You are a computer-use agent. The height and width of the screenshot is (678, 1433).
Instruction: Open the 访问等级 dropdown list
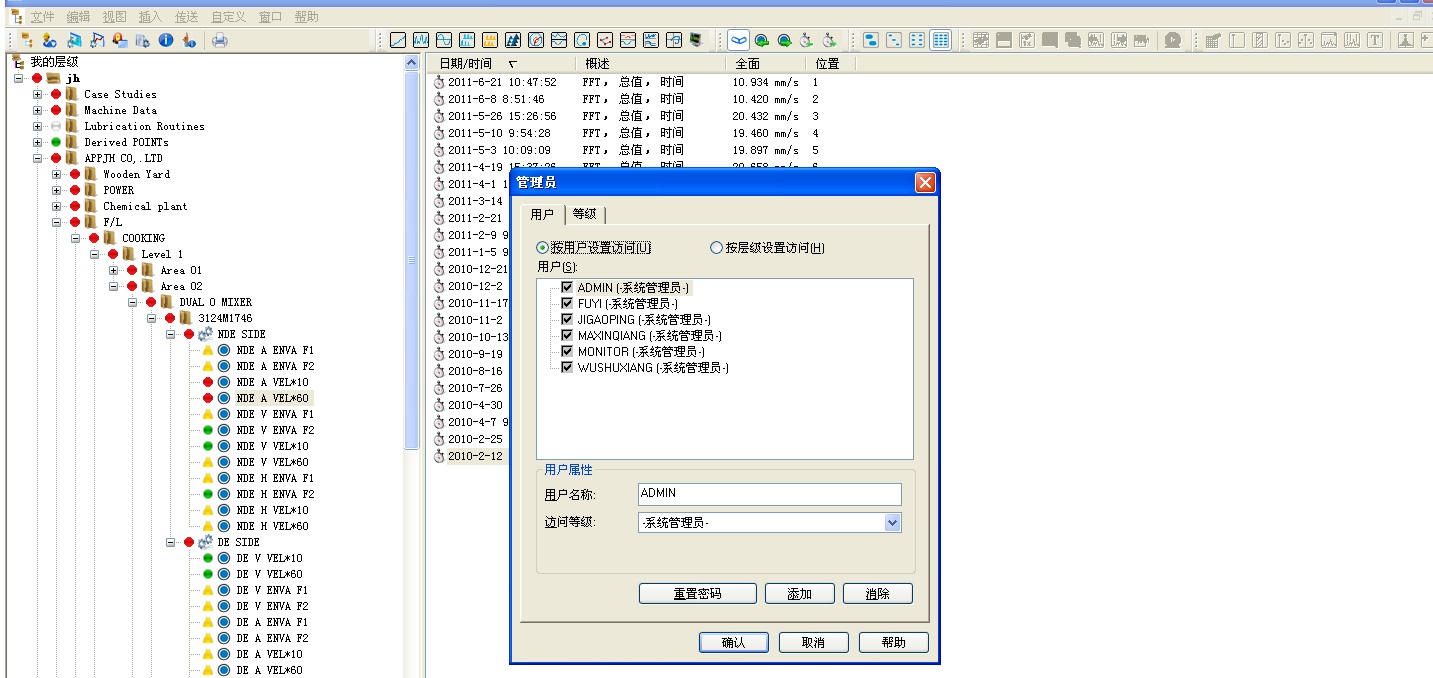click(892, 523)
